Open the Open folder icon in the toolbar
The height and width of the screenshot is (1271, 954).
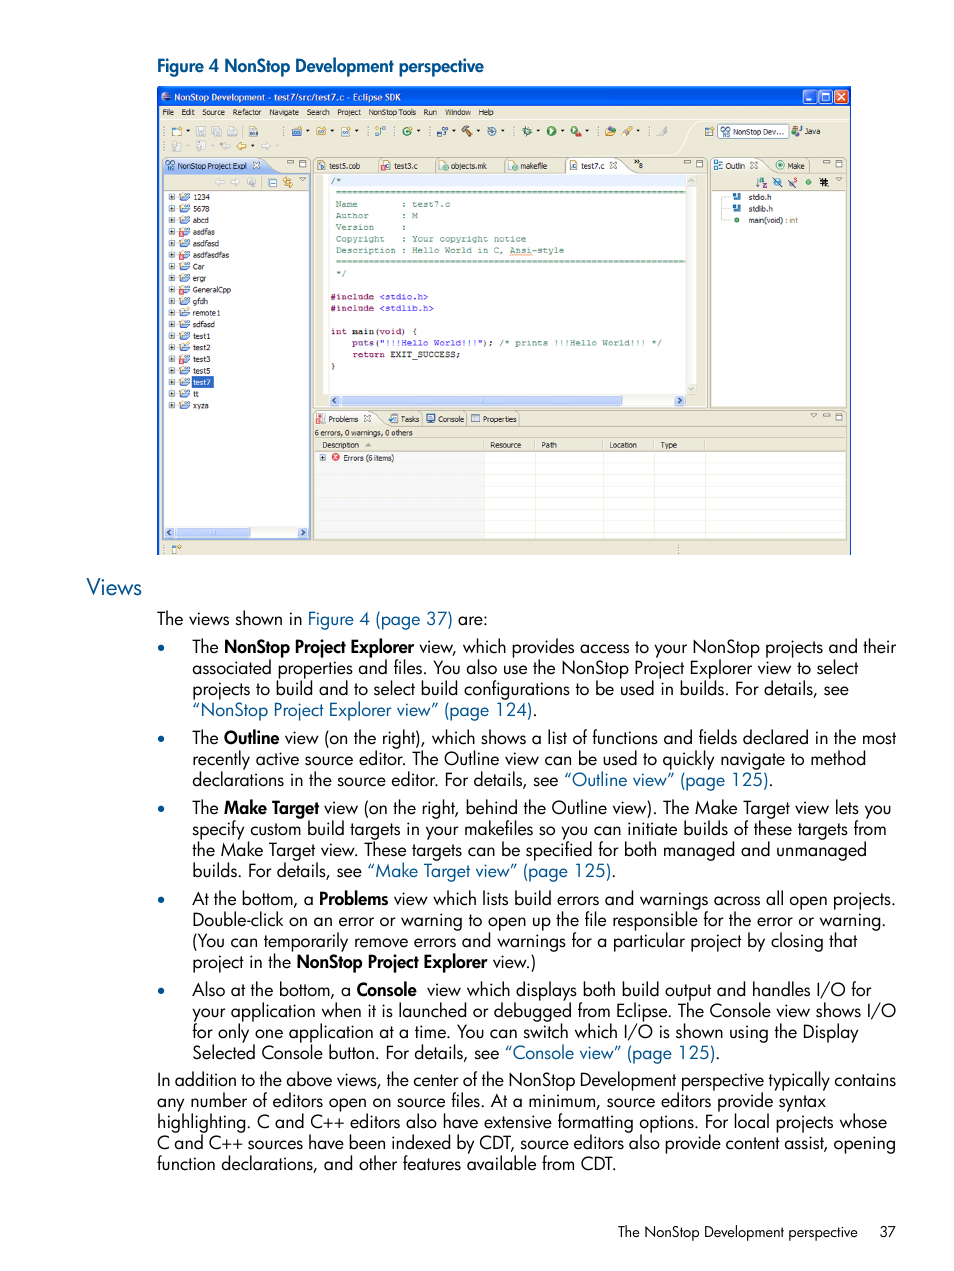pos(610,131)
